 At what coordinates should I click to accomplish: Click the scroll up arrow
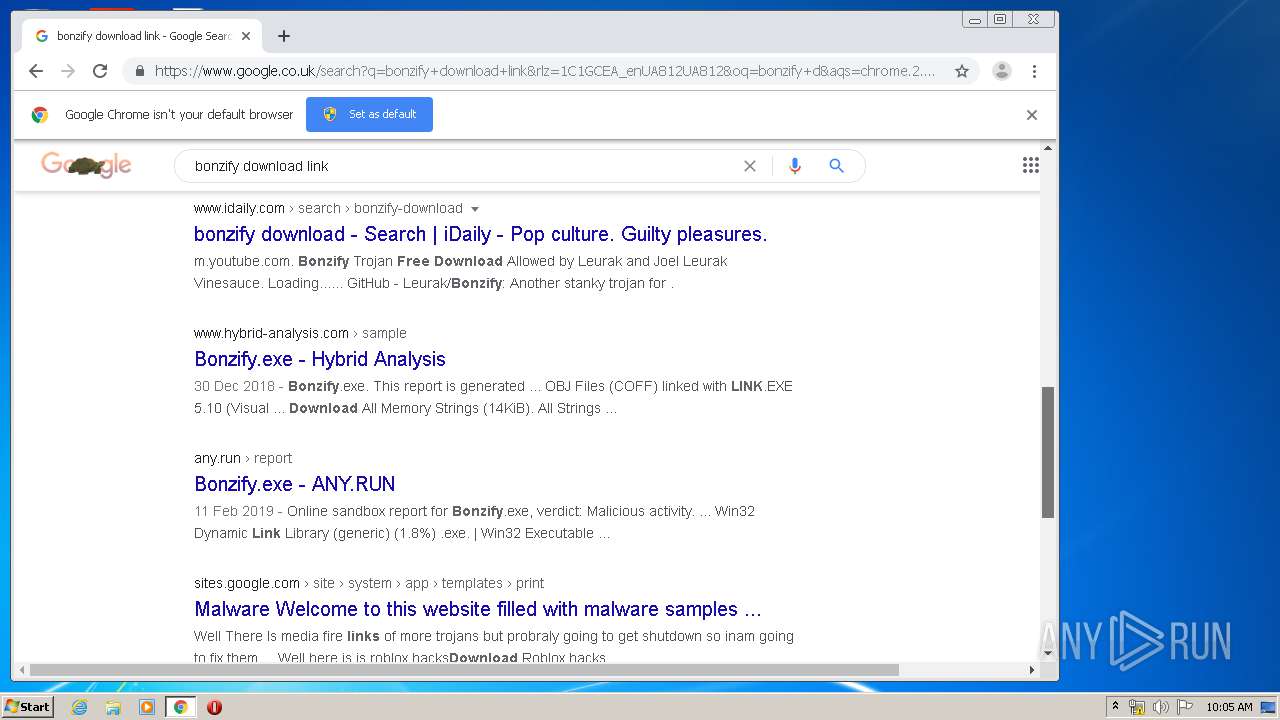pos(1048,148)
